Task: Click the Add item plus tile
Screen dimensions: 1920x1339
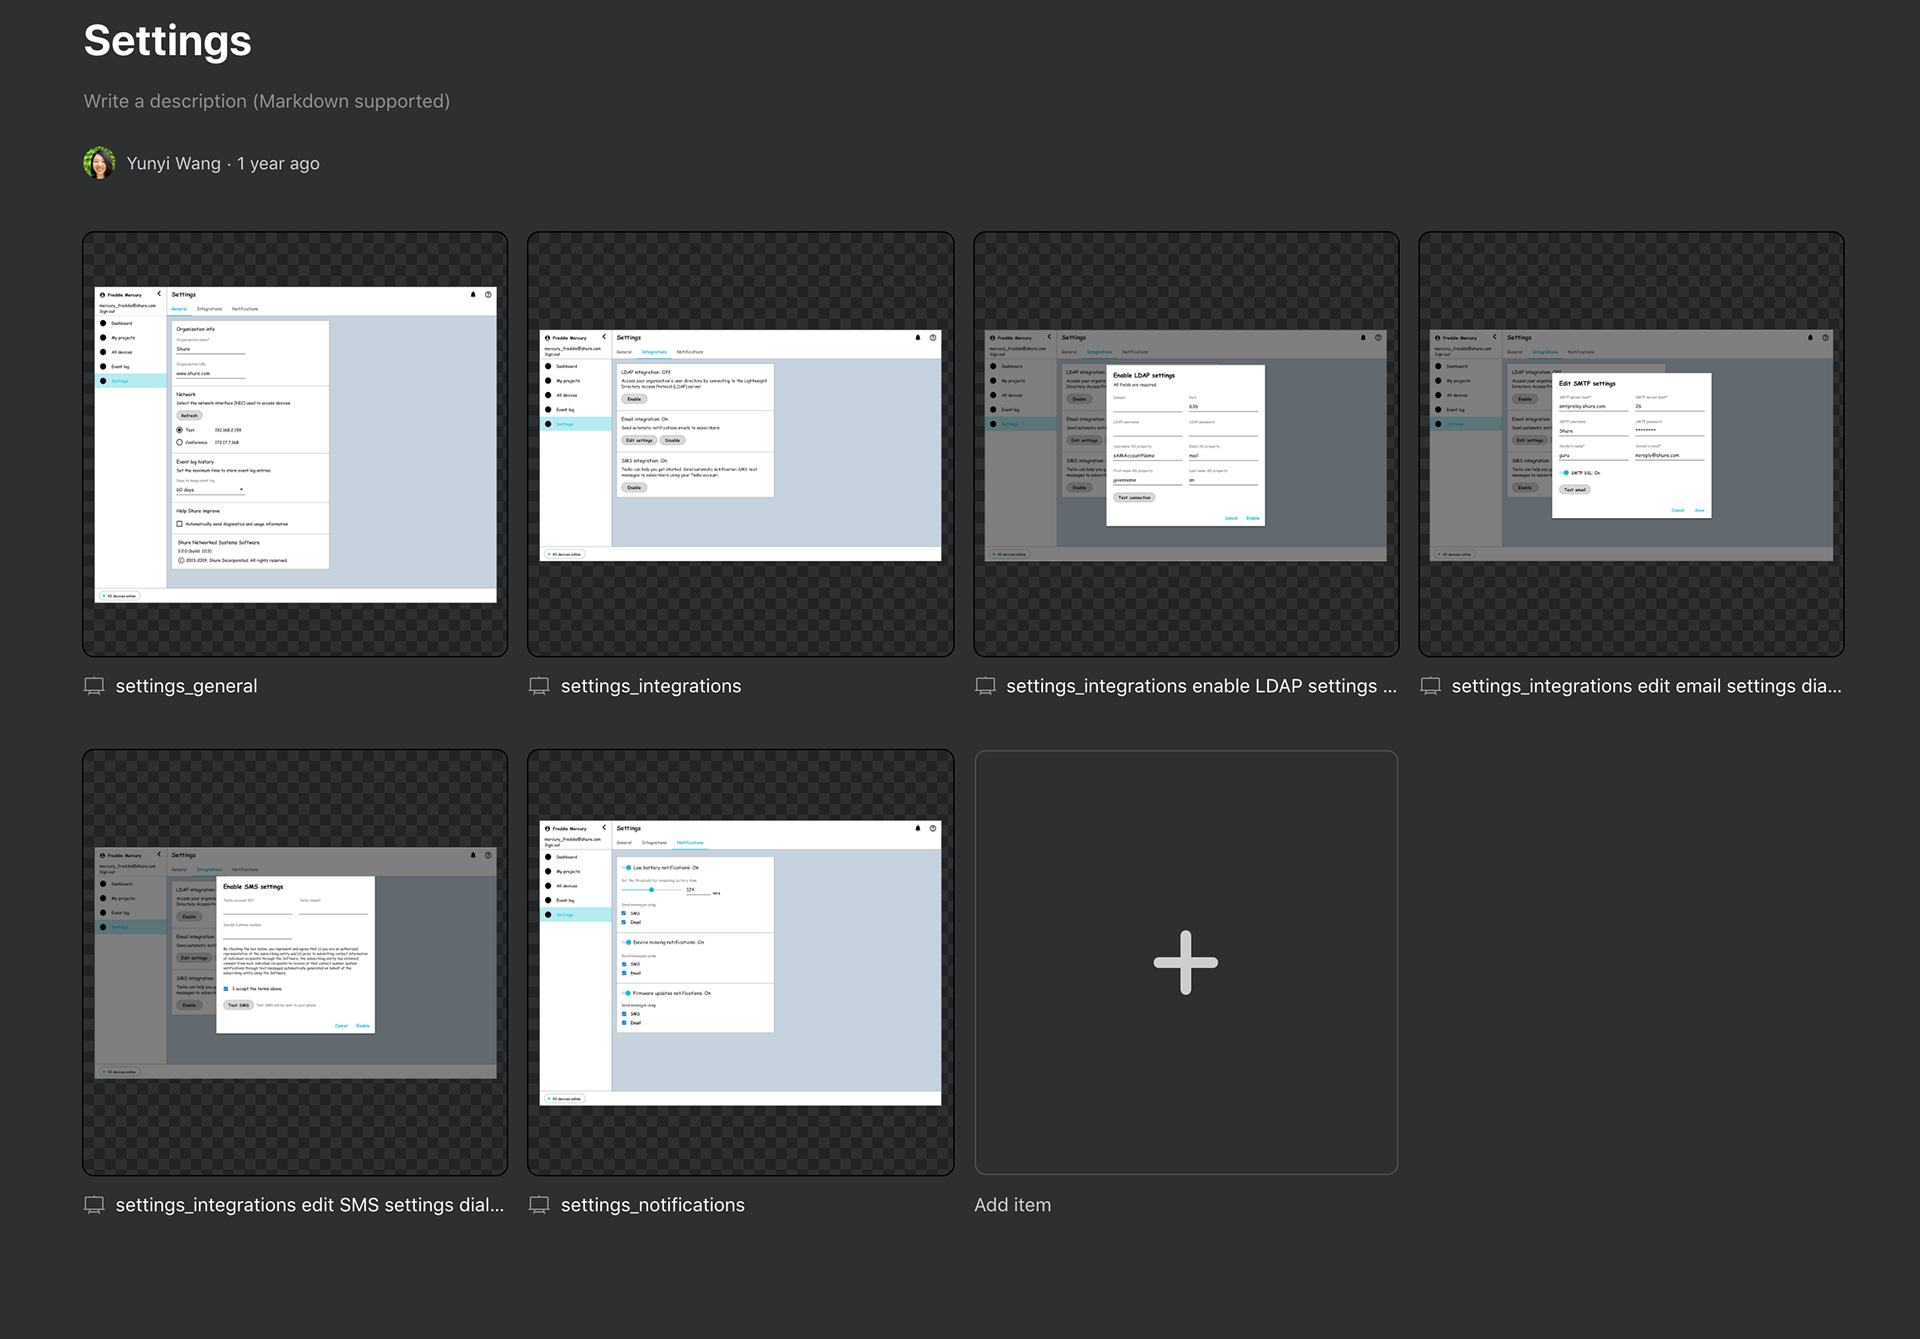Action: pyautogui.click(x=1186, y=963)
